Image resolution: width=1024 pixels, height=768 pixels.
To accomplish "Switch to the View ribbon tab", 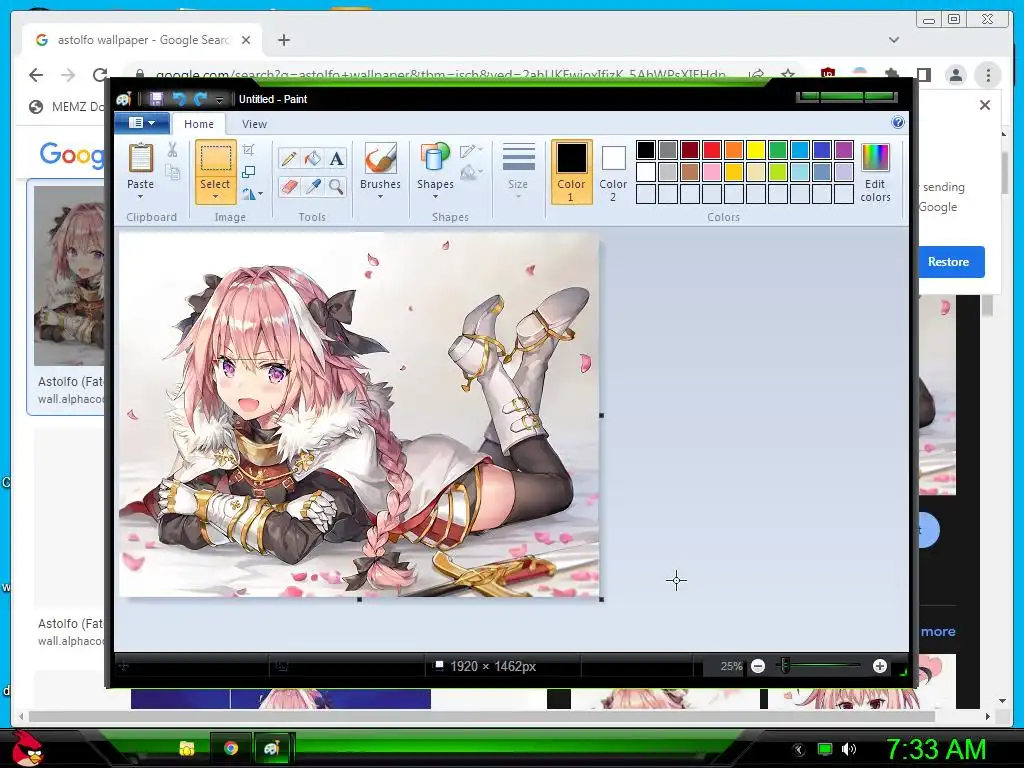I will pyautogui.click(x=254, y=123).
